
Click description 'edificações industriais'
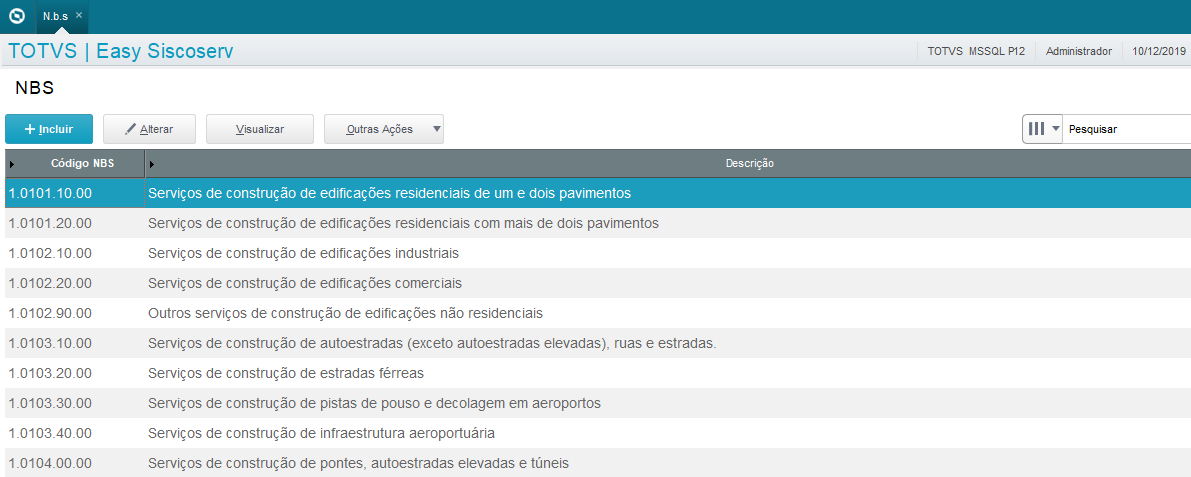tap(390, 253)
